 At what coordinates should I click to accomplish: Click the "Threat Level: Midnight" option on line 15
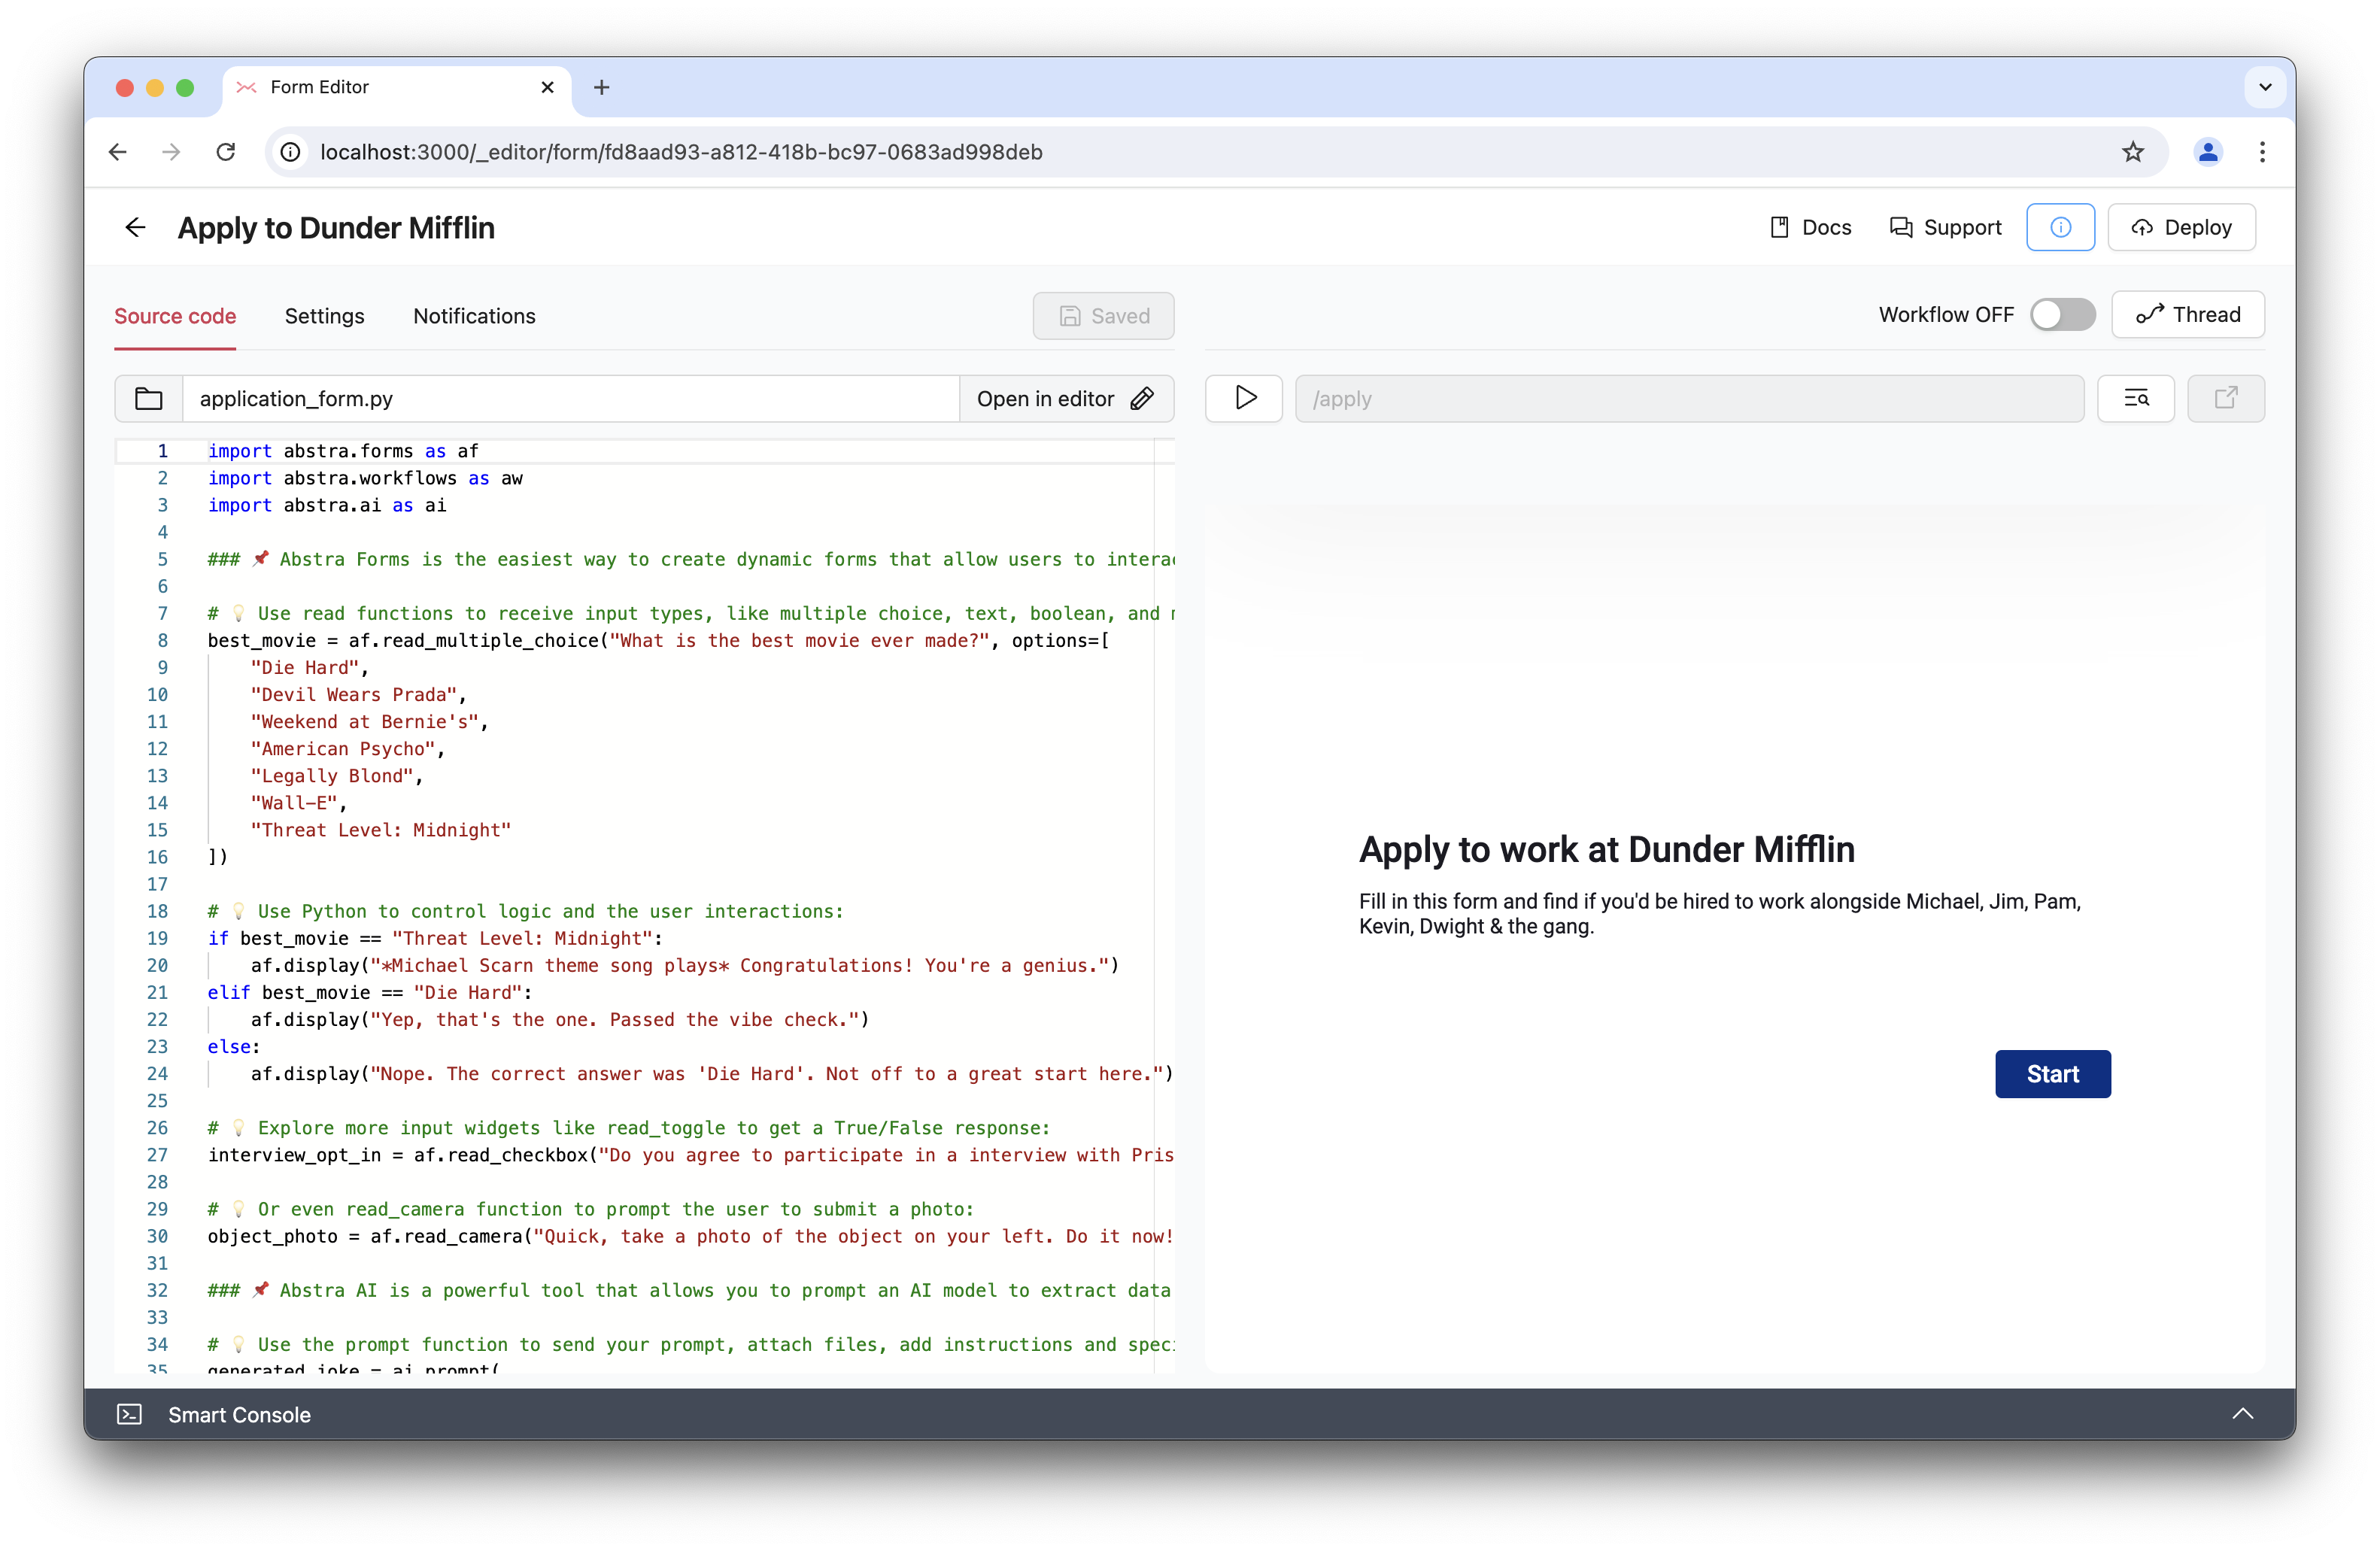(380, 830)
